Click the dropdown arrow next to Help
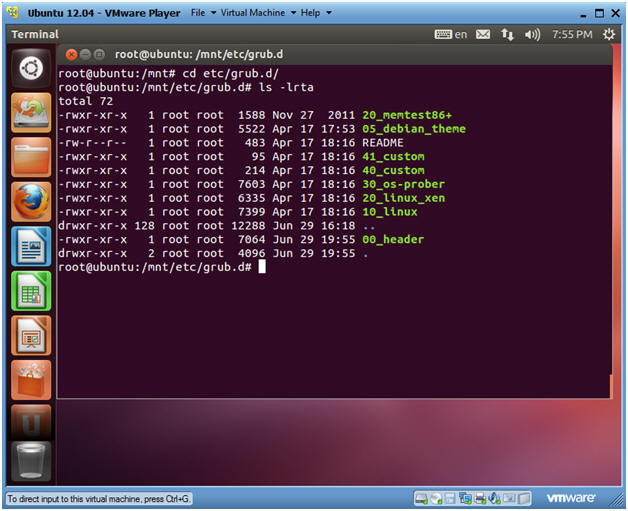 329,13
